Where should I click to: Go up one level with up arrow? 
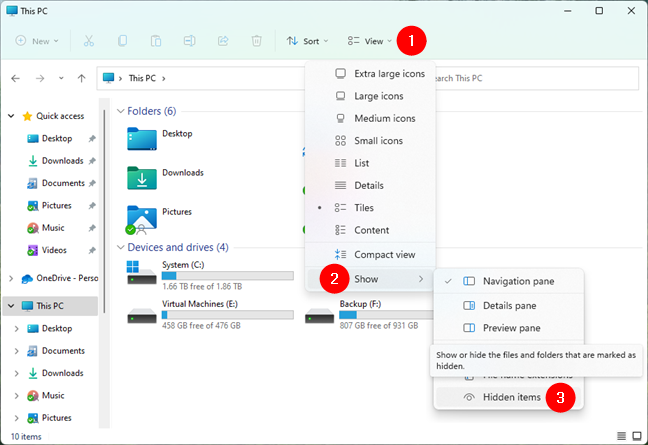tap(81, 78)
